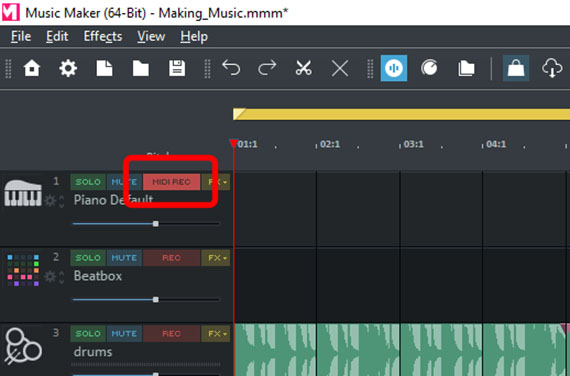This screenshot has height=376, width=570.
Task: Open Piano Default track gear settings
Action: tap(50, 201)
